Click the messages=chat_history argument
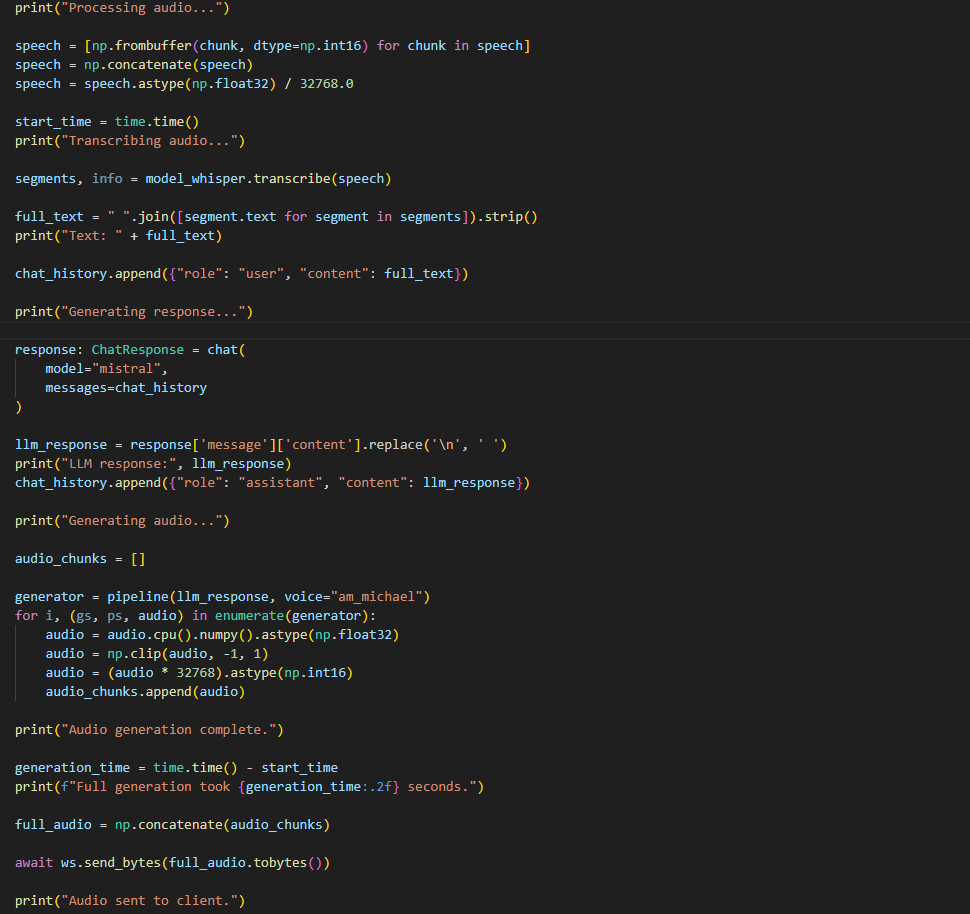970x914 pixels. [x=126, y=388]
